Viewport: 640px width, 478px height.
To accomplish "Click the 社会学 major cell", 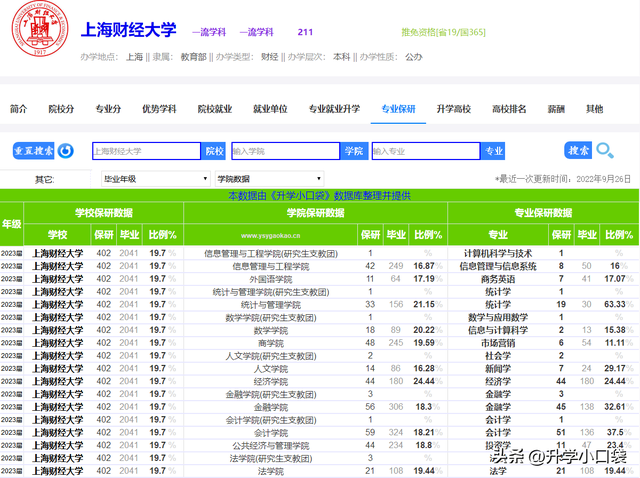I will tap(498, 356).
